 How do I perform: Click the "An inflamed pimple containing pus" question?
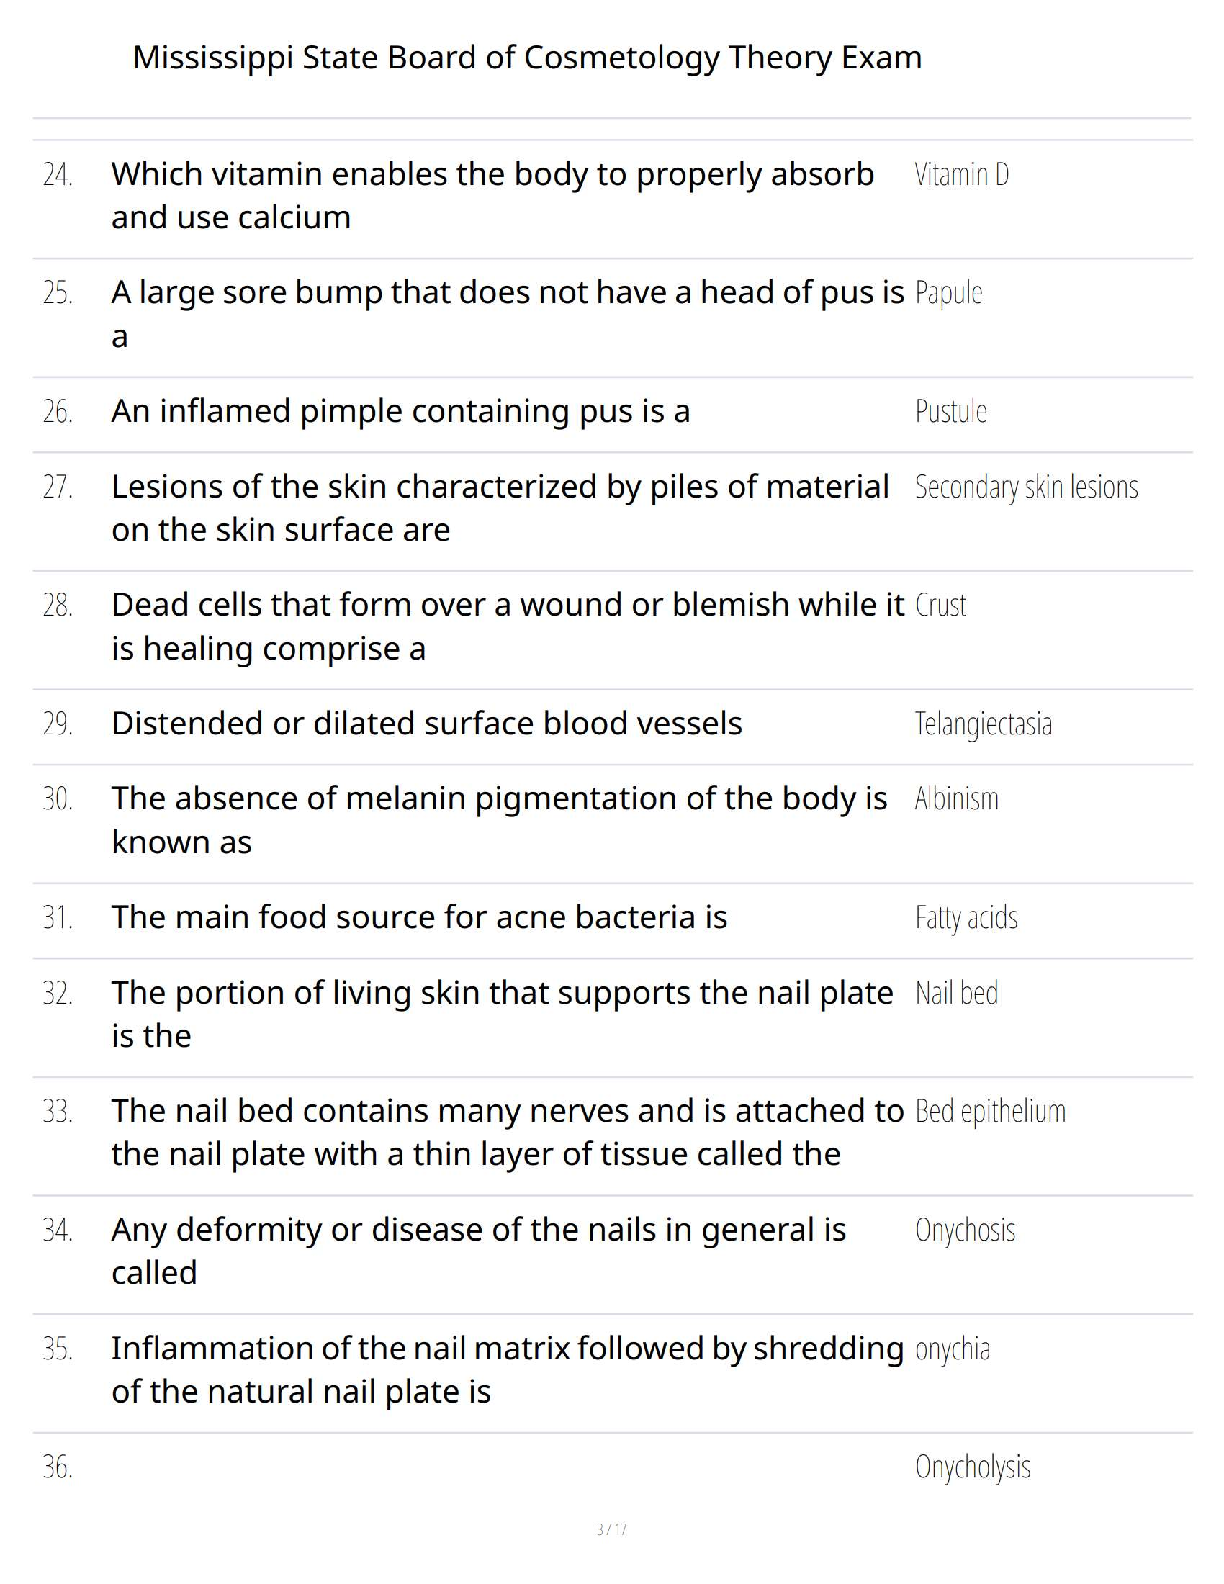pos(400,411)
